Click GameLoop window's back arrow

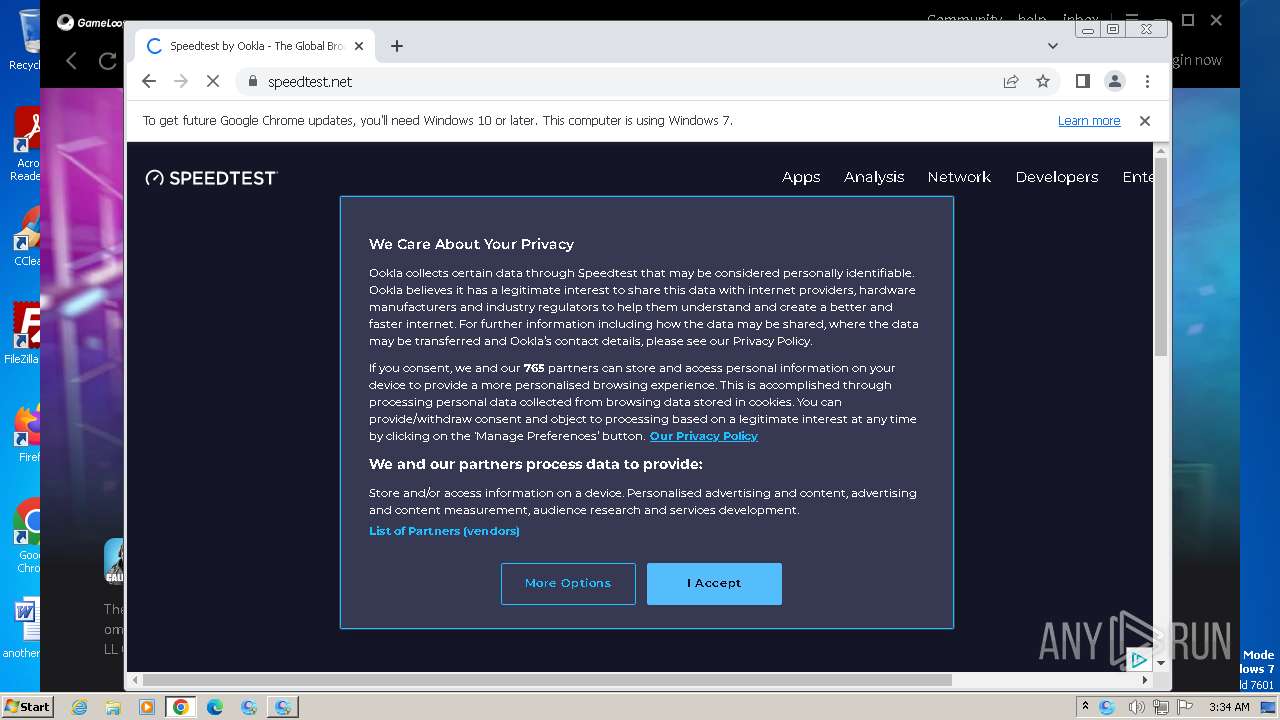[71, 61]
